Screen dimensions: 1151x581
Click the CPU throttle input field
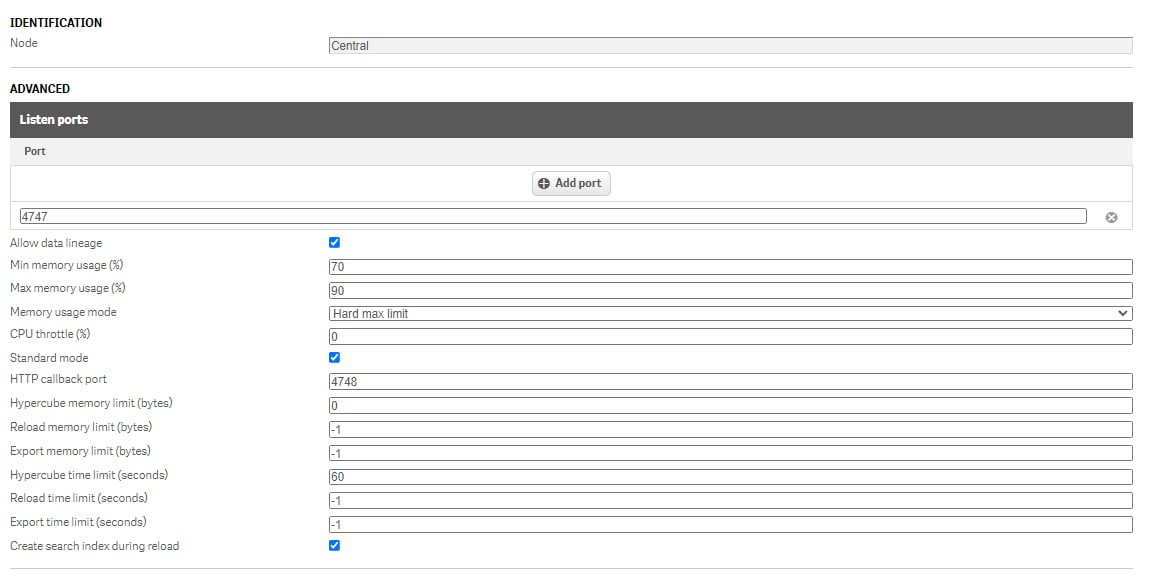(x=730, y=336)
